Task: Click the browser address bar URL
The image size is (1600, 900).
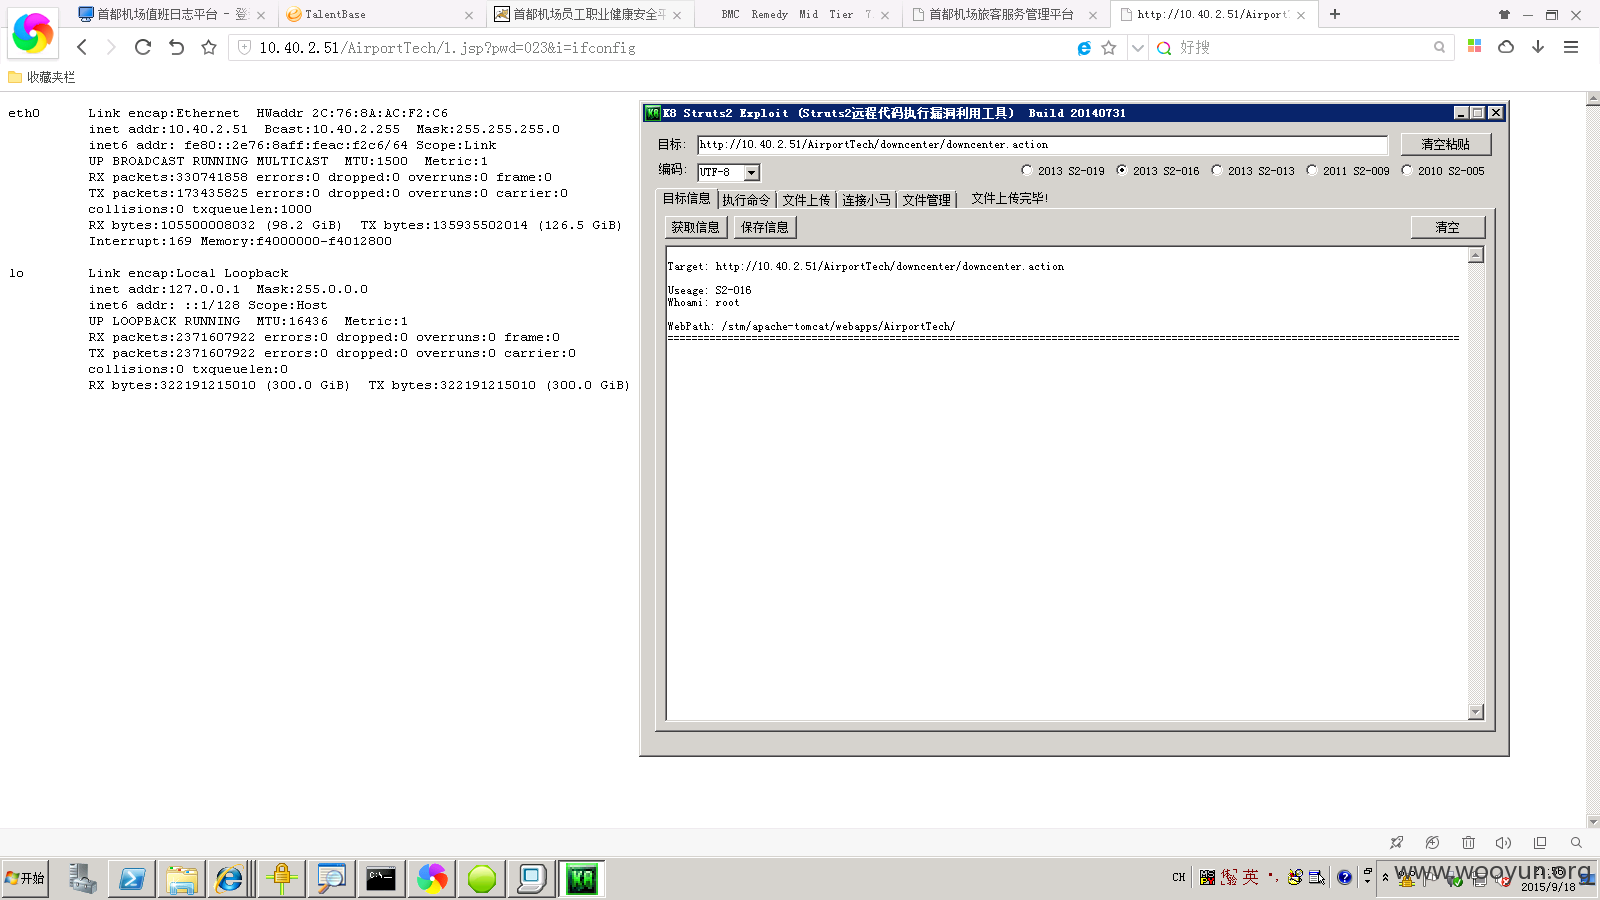Action: 447,48
